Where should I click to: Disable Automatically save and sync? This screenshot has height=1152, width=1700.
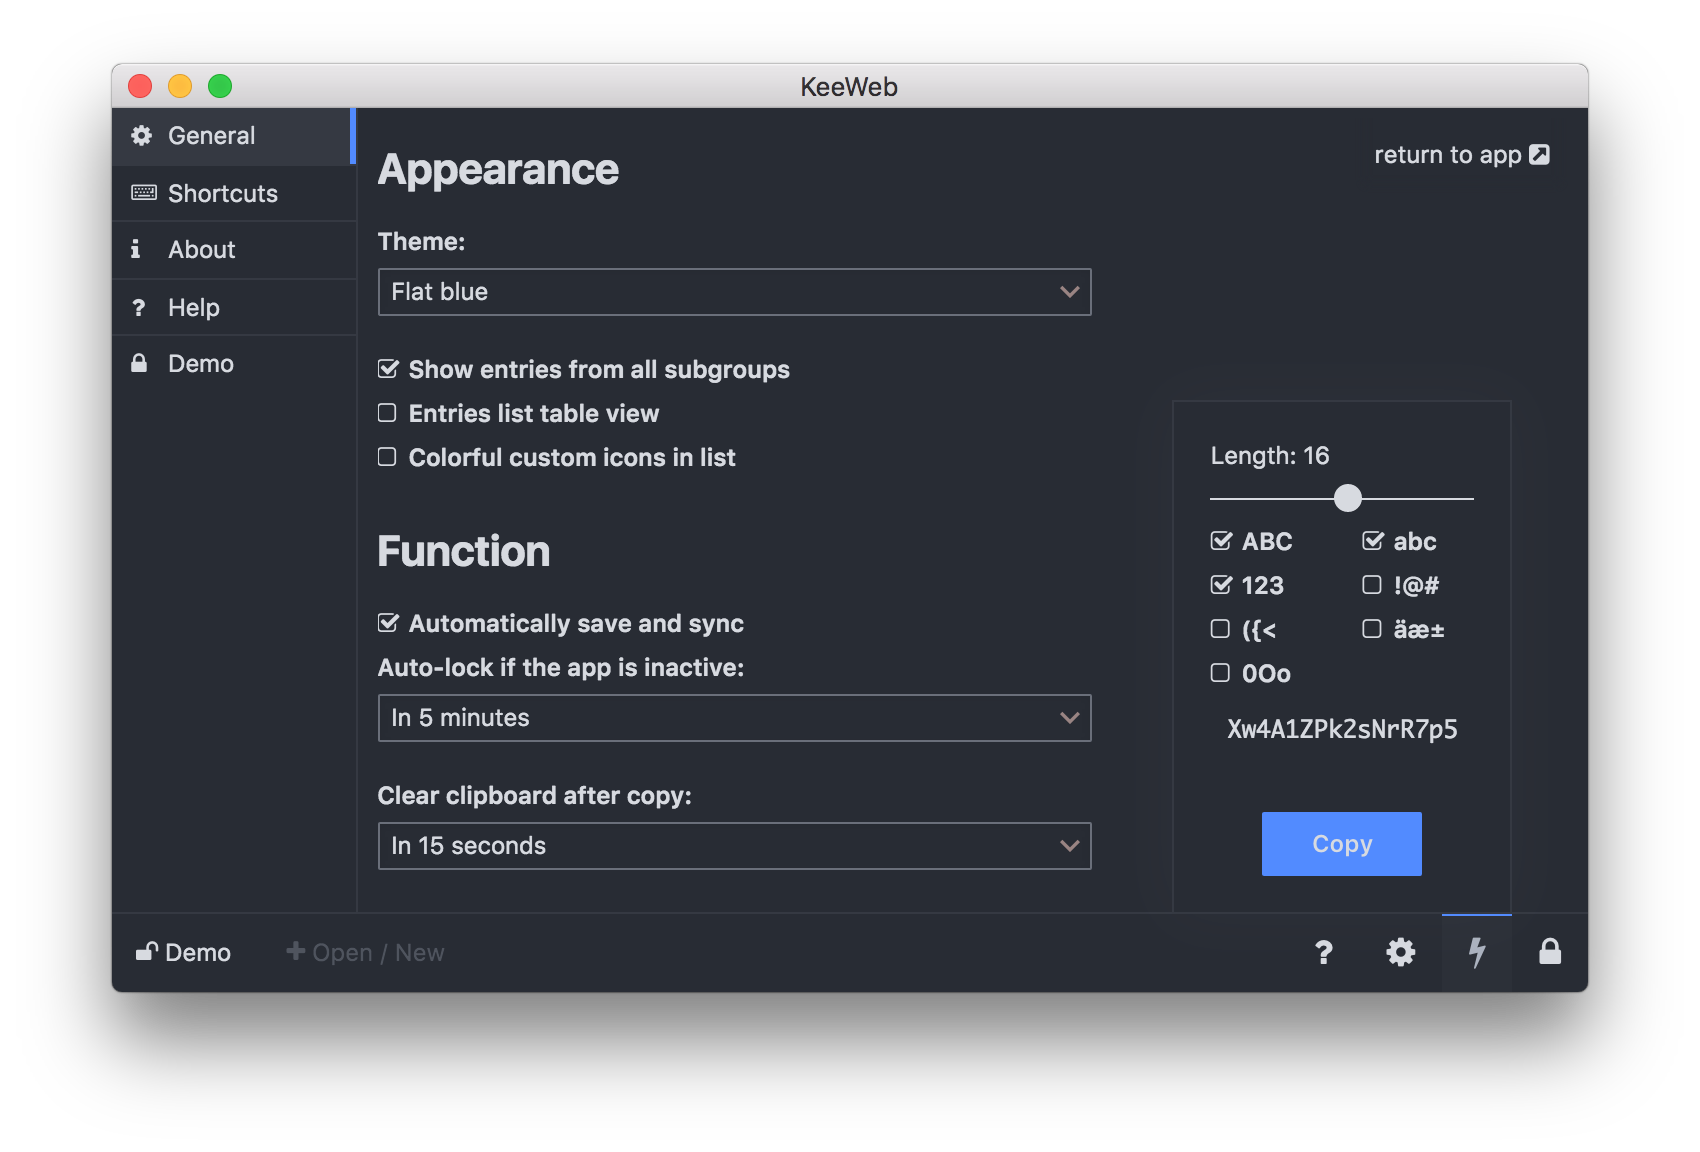click(388, 623)
